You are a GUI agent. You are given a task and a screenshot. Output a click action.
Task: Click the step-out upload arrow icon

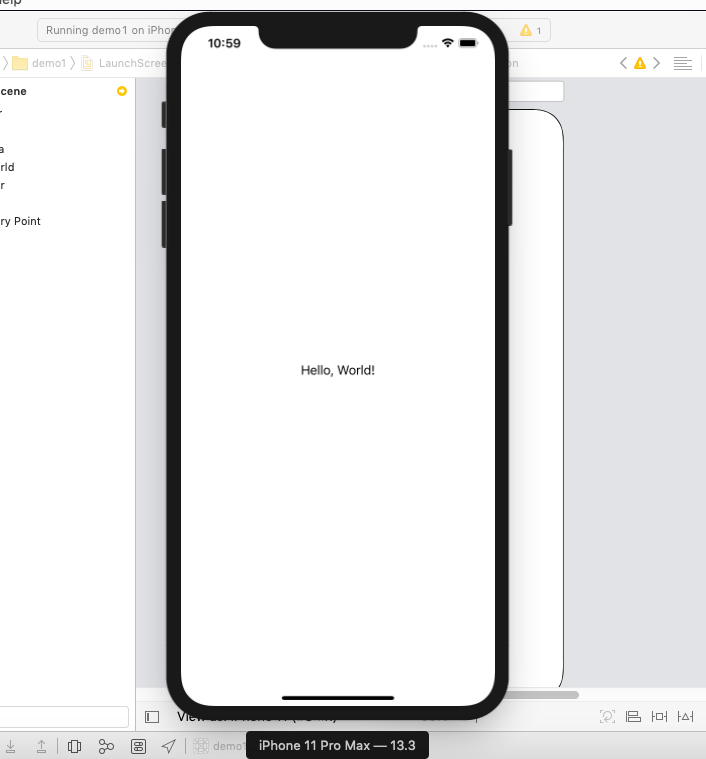point(42,746)
